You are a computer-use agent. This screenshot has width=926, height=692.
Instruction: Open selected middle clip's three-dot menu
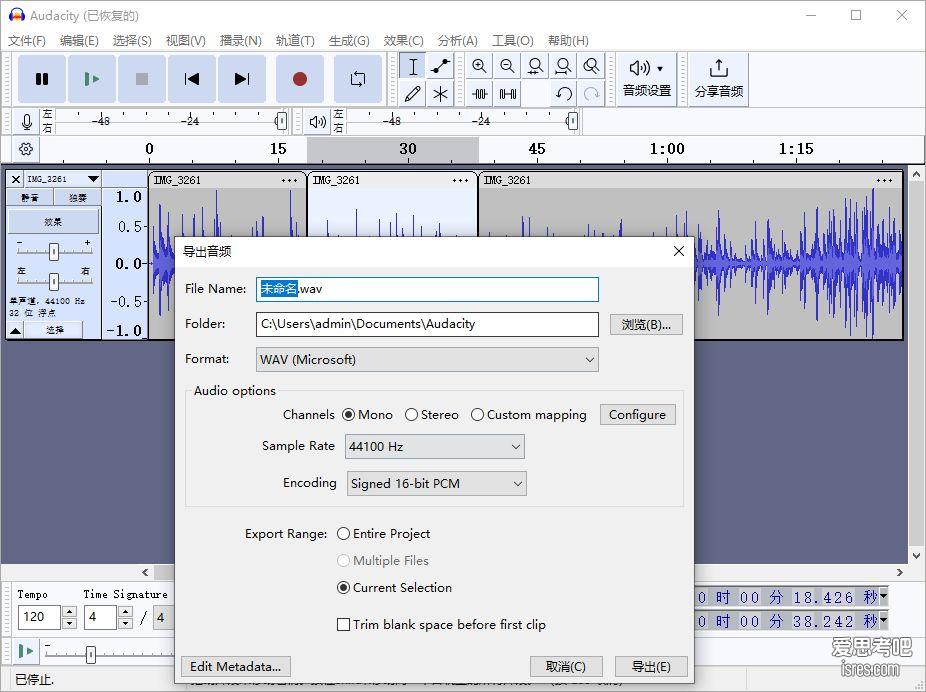[x=460, y=181]
